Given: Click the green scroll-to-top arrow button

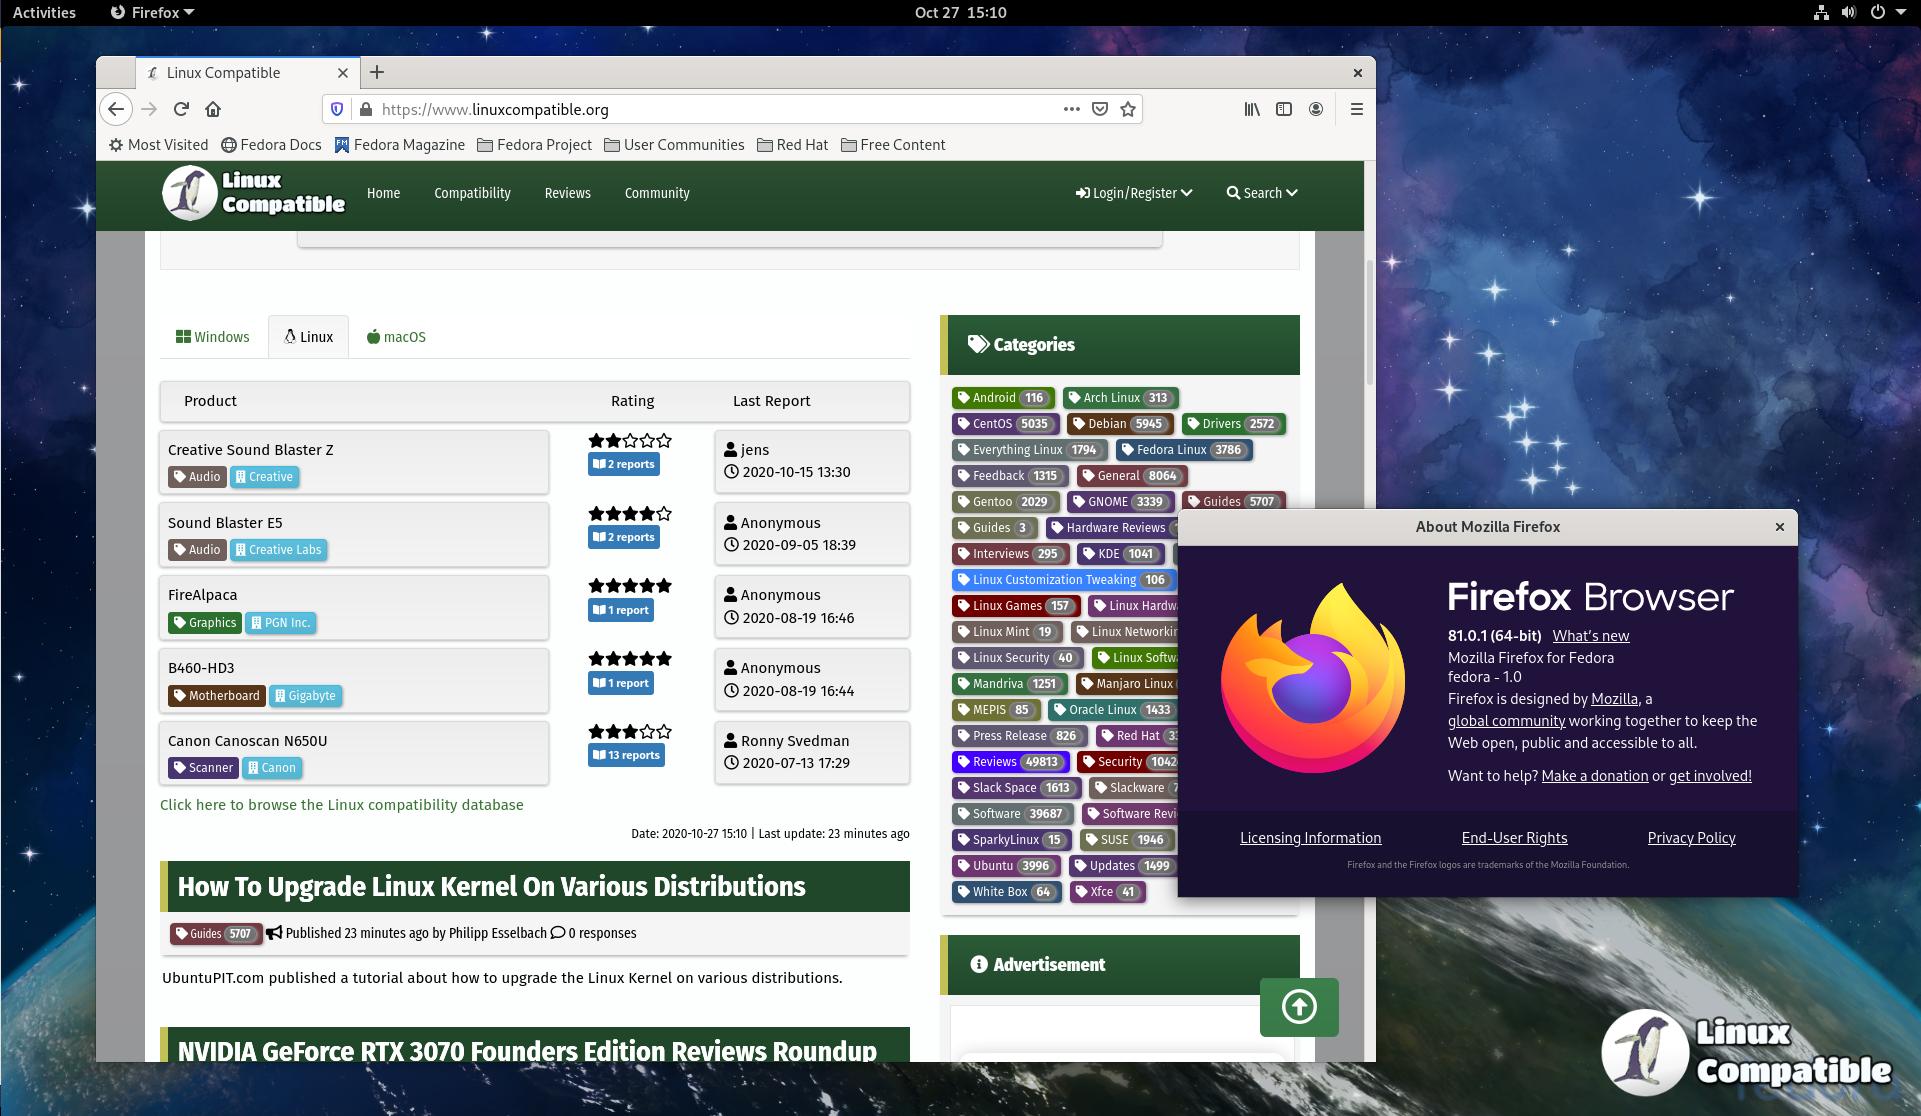Looking at the screenshot, I should click(x=1299, y=1007).
